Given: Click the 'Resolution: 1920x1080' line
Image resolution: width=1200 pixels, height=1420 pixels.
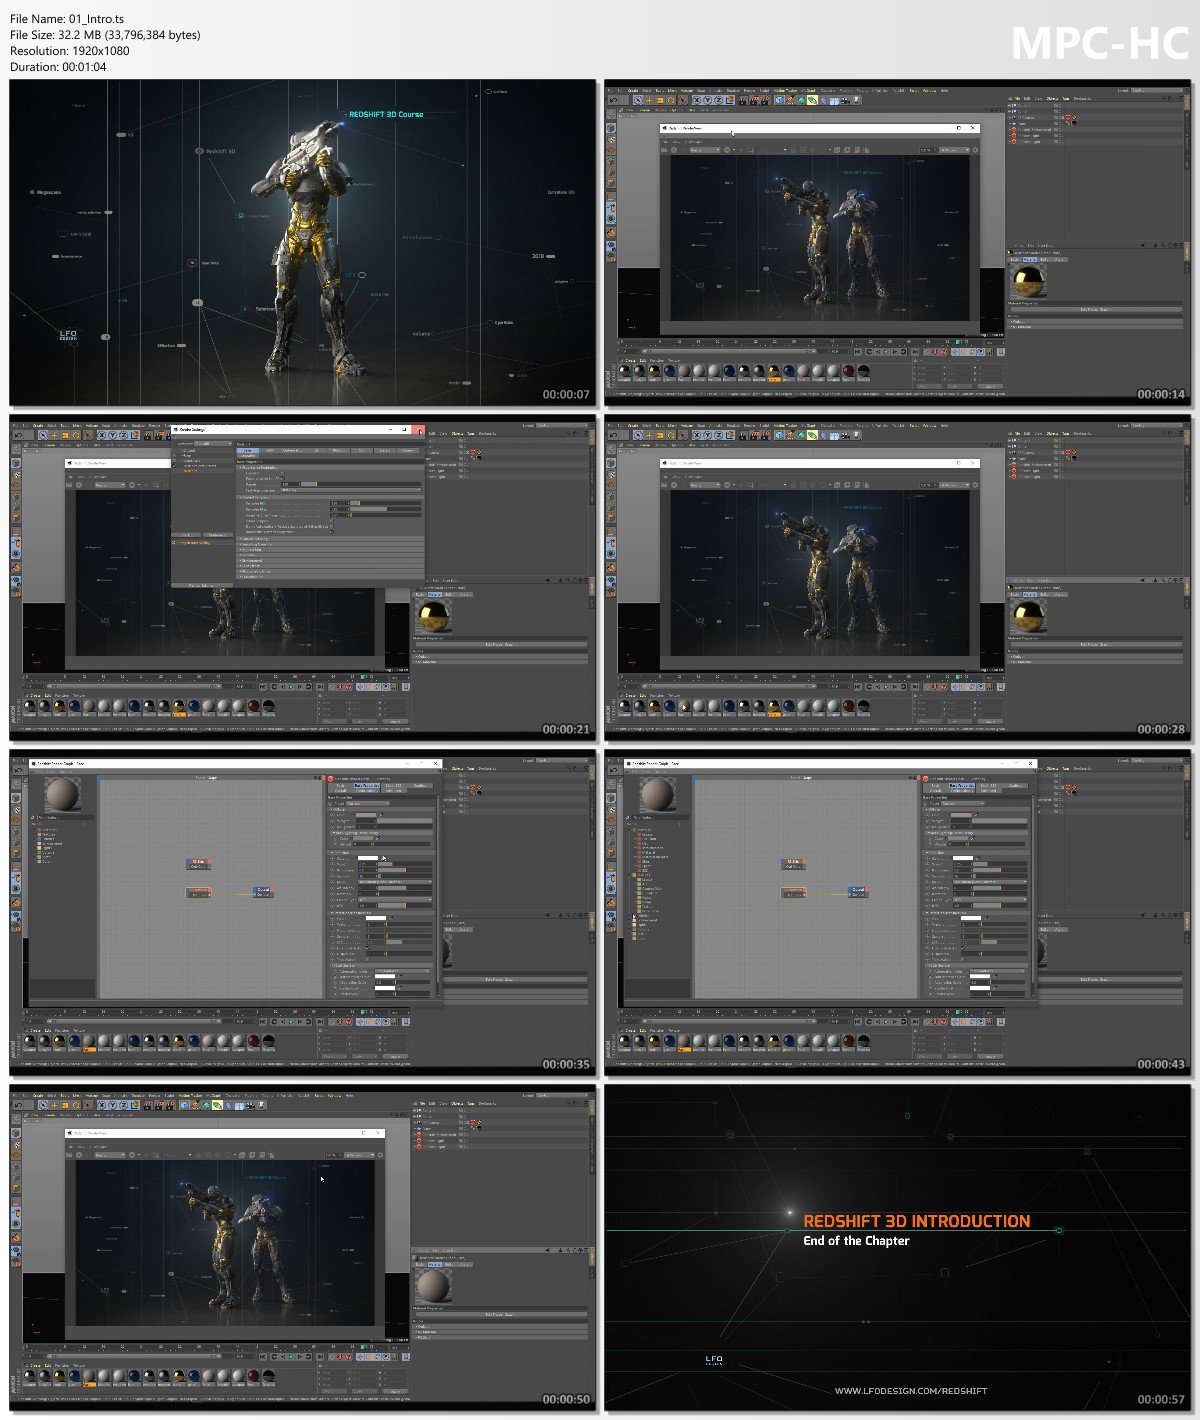Looking at the screenshot, I should [70, 51].
